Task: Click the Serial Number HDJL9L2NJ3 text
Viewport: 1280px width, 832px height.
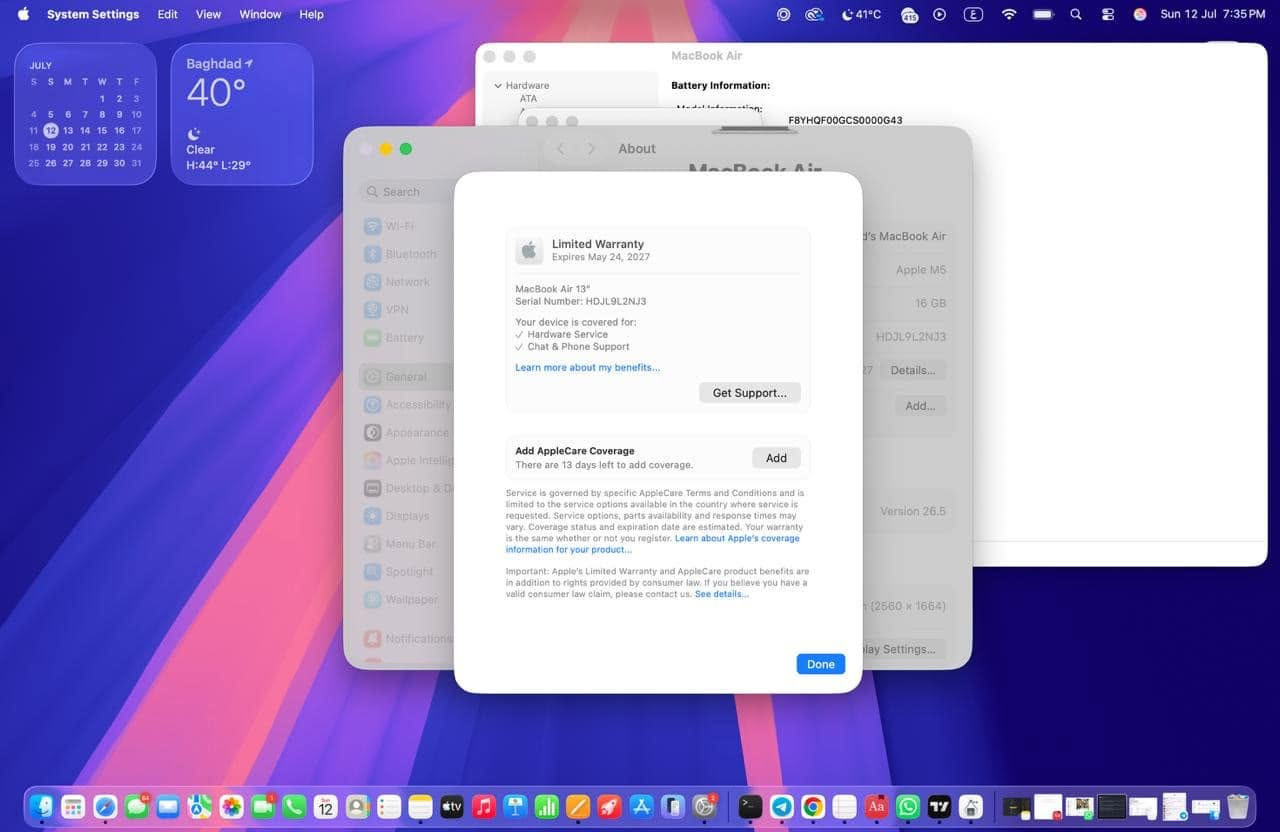Action: pyautogui.click(x=580, y=301)
